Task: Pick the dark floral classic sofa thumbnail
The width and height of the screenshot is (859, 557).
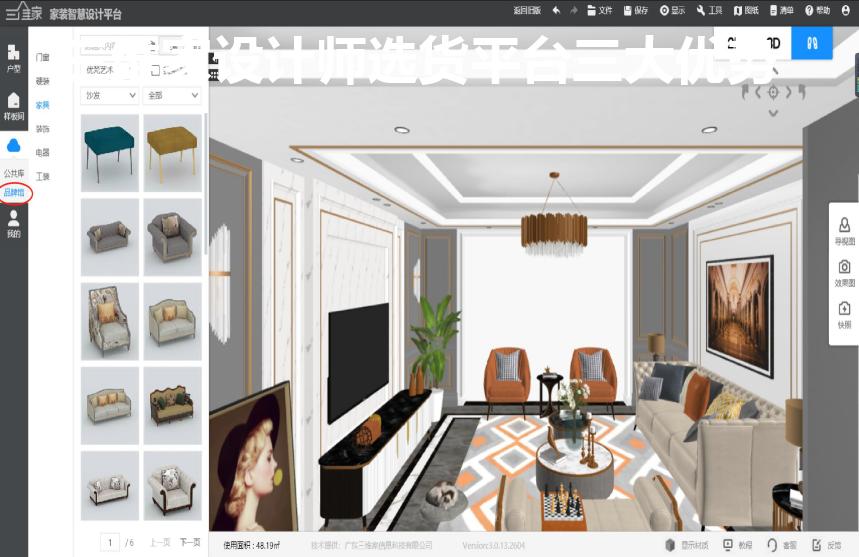Action: click(x=173, y=406)
